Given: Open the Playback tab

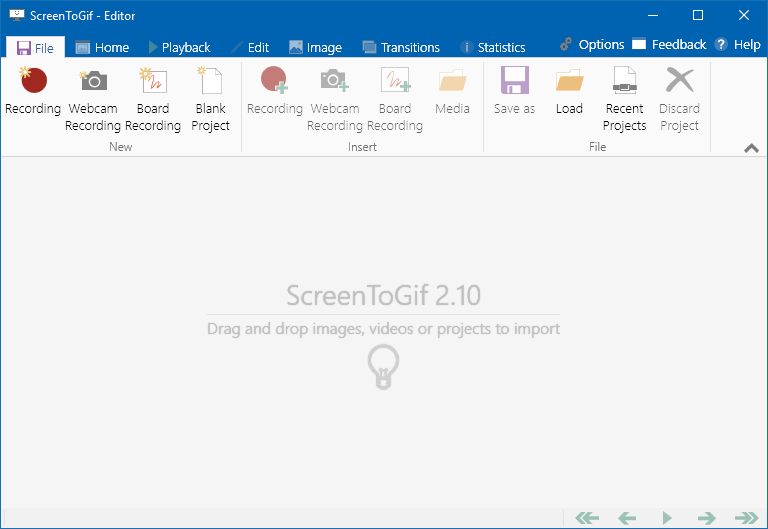Looking at the screenshot, I should point(179,48).
